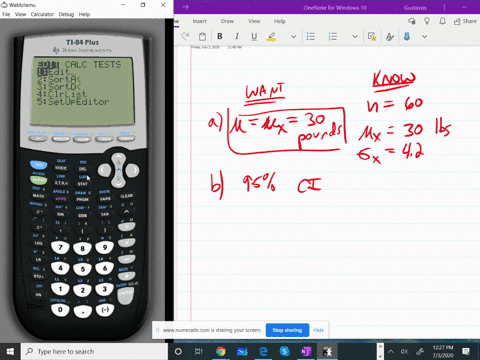
Task: Click the dictate microphone icon
Action: tap(407, 36)
